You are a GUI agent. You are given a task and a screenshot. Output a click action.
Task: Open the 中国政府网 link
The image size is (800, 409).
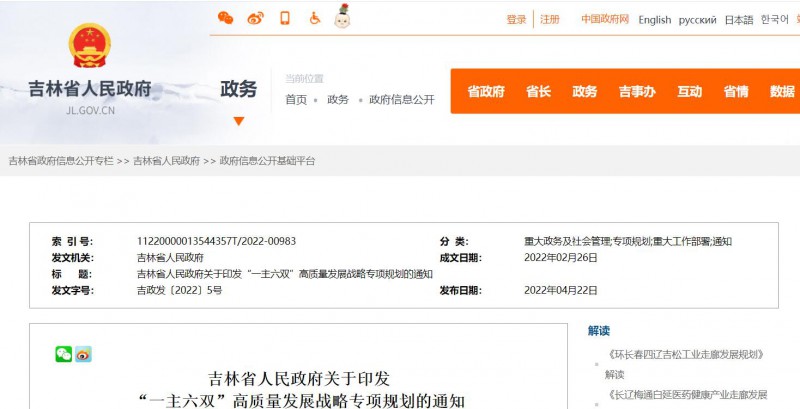coord(605,19)
